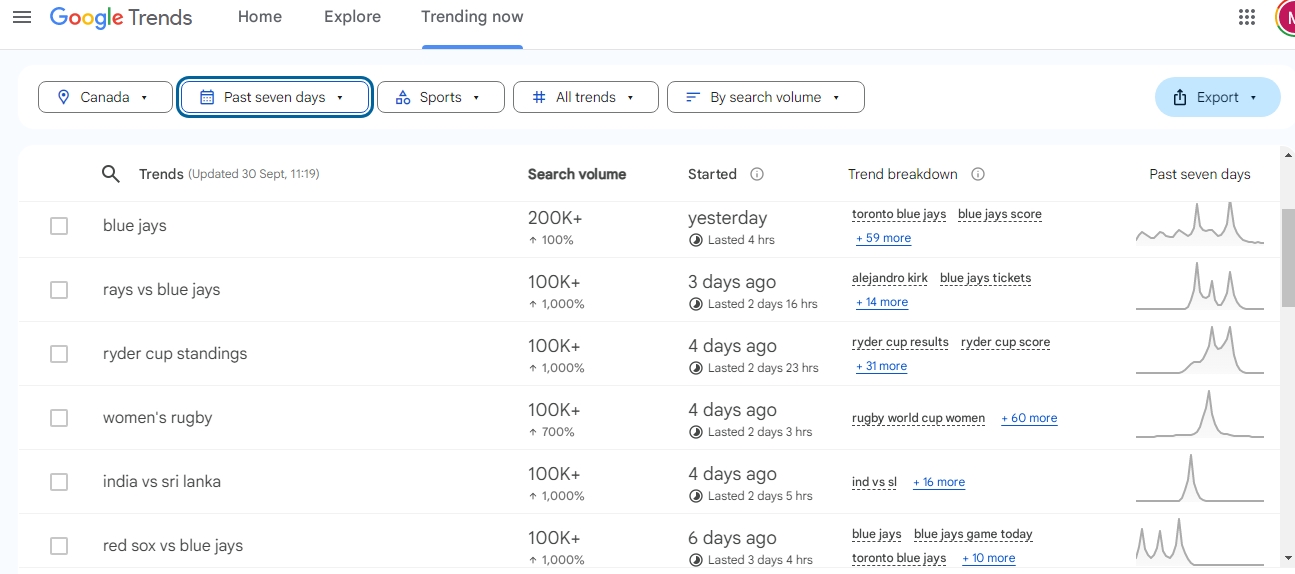The image size is (1295, 574).
Task: Click the info icon next to Started
Action: click(757, 174)
